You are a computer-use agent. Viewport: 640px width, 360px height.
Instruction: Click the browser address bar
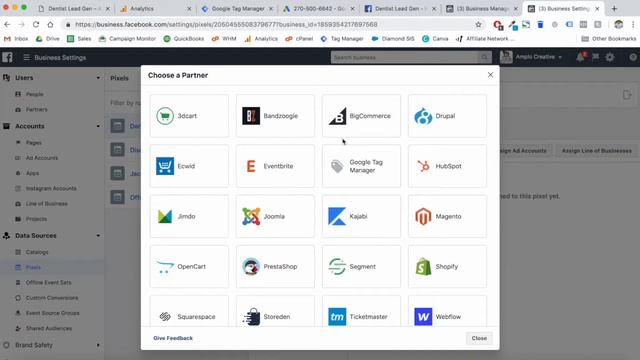269,24
